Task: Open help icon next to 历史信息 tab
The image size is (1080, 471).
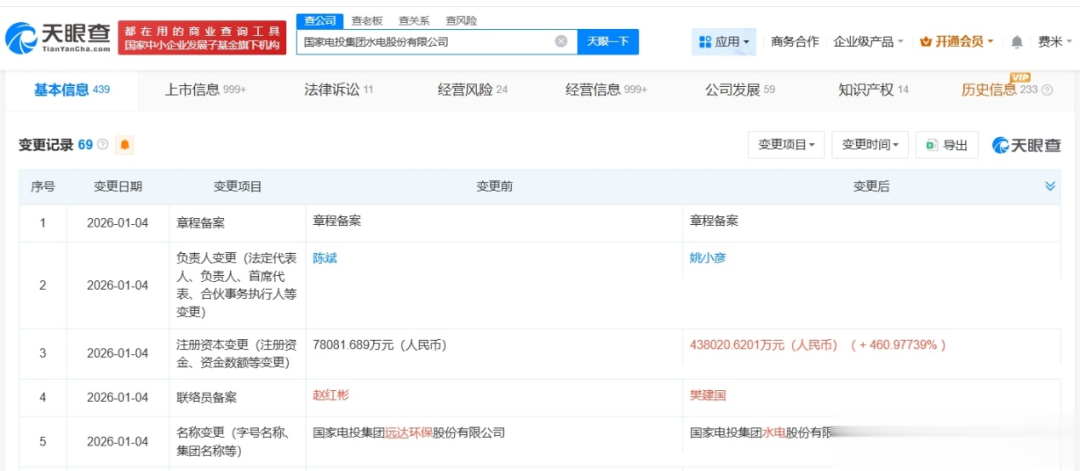Action: coord(1047,90)
